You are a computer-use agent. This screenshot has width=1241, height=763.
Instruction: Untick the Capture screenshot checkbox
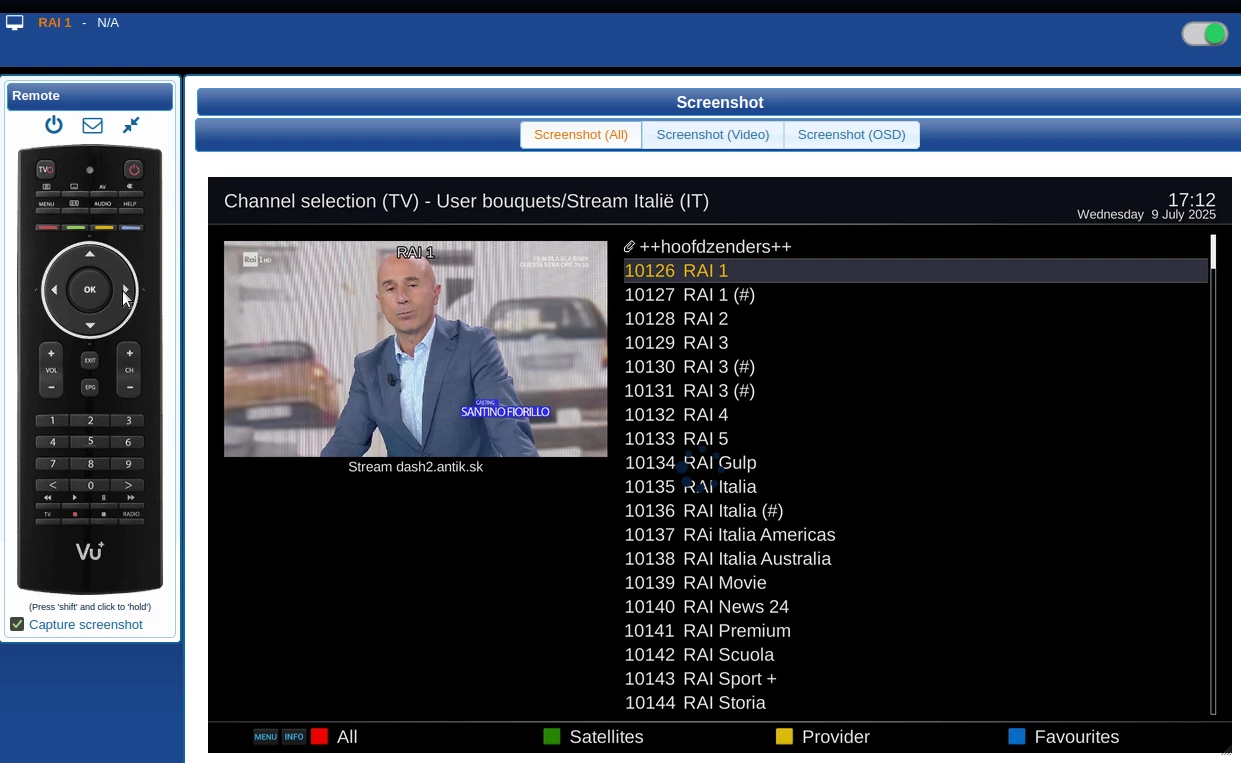point(17,625)
